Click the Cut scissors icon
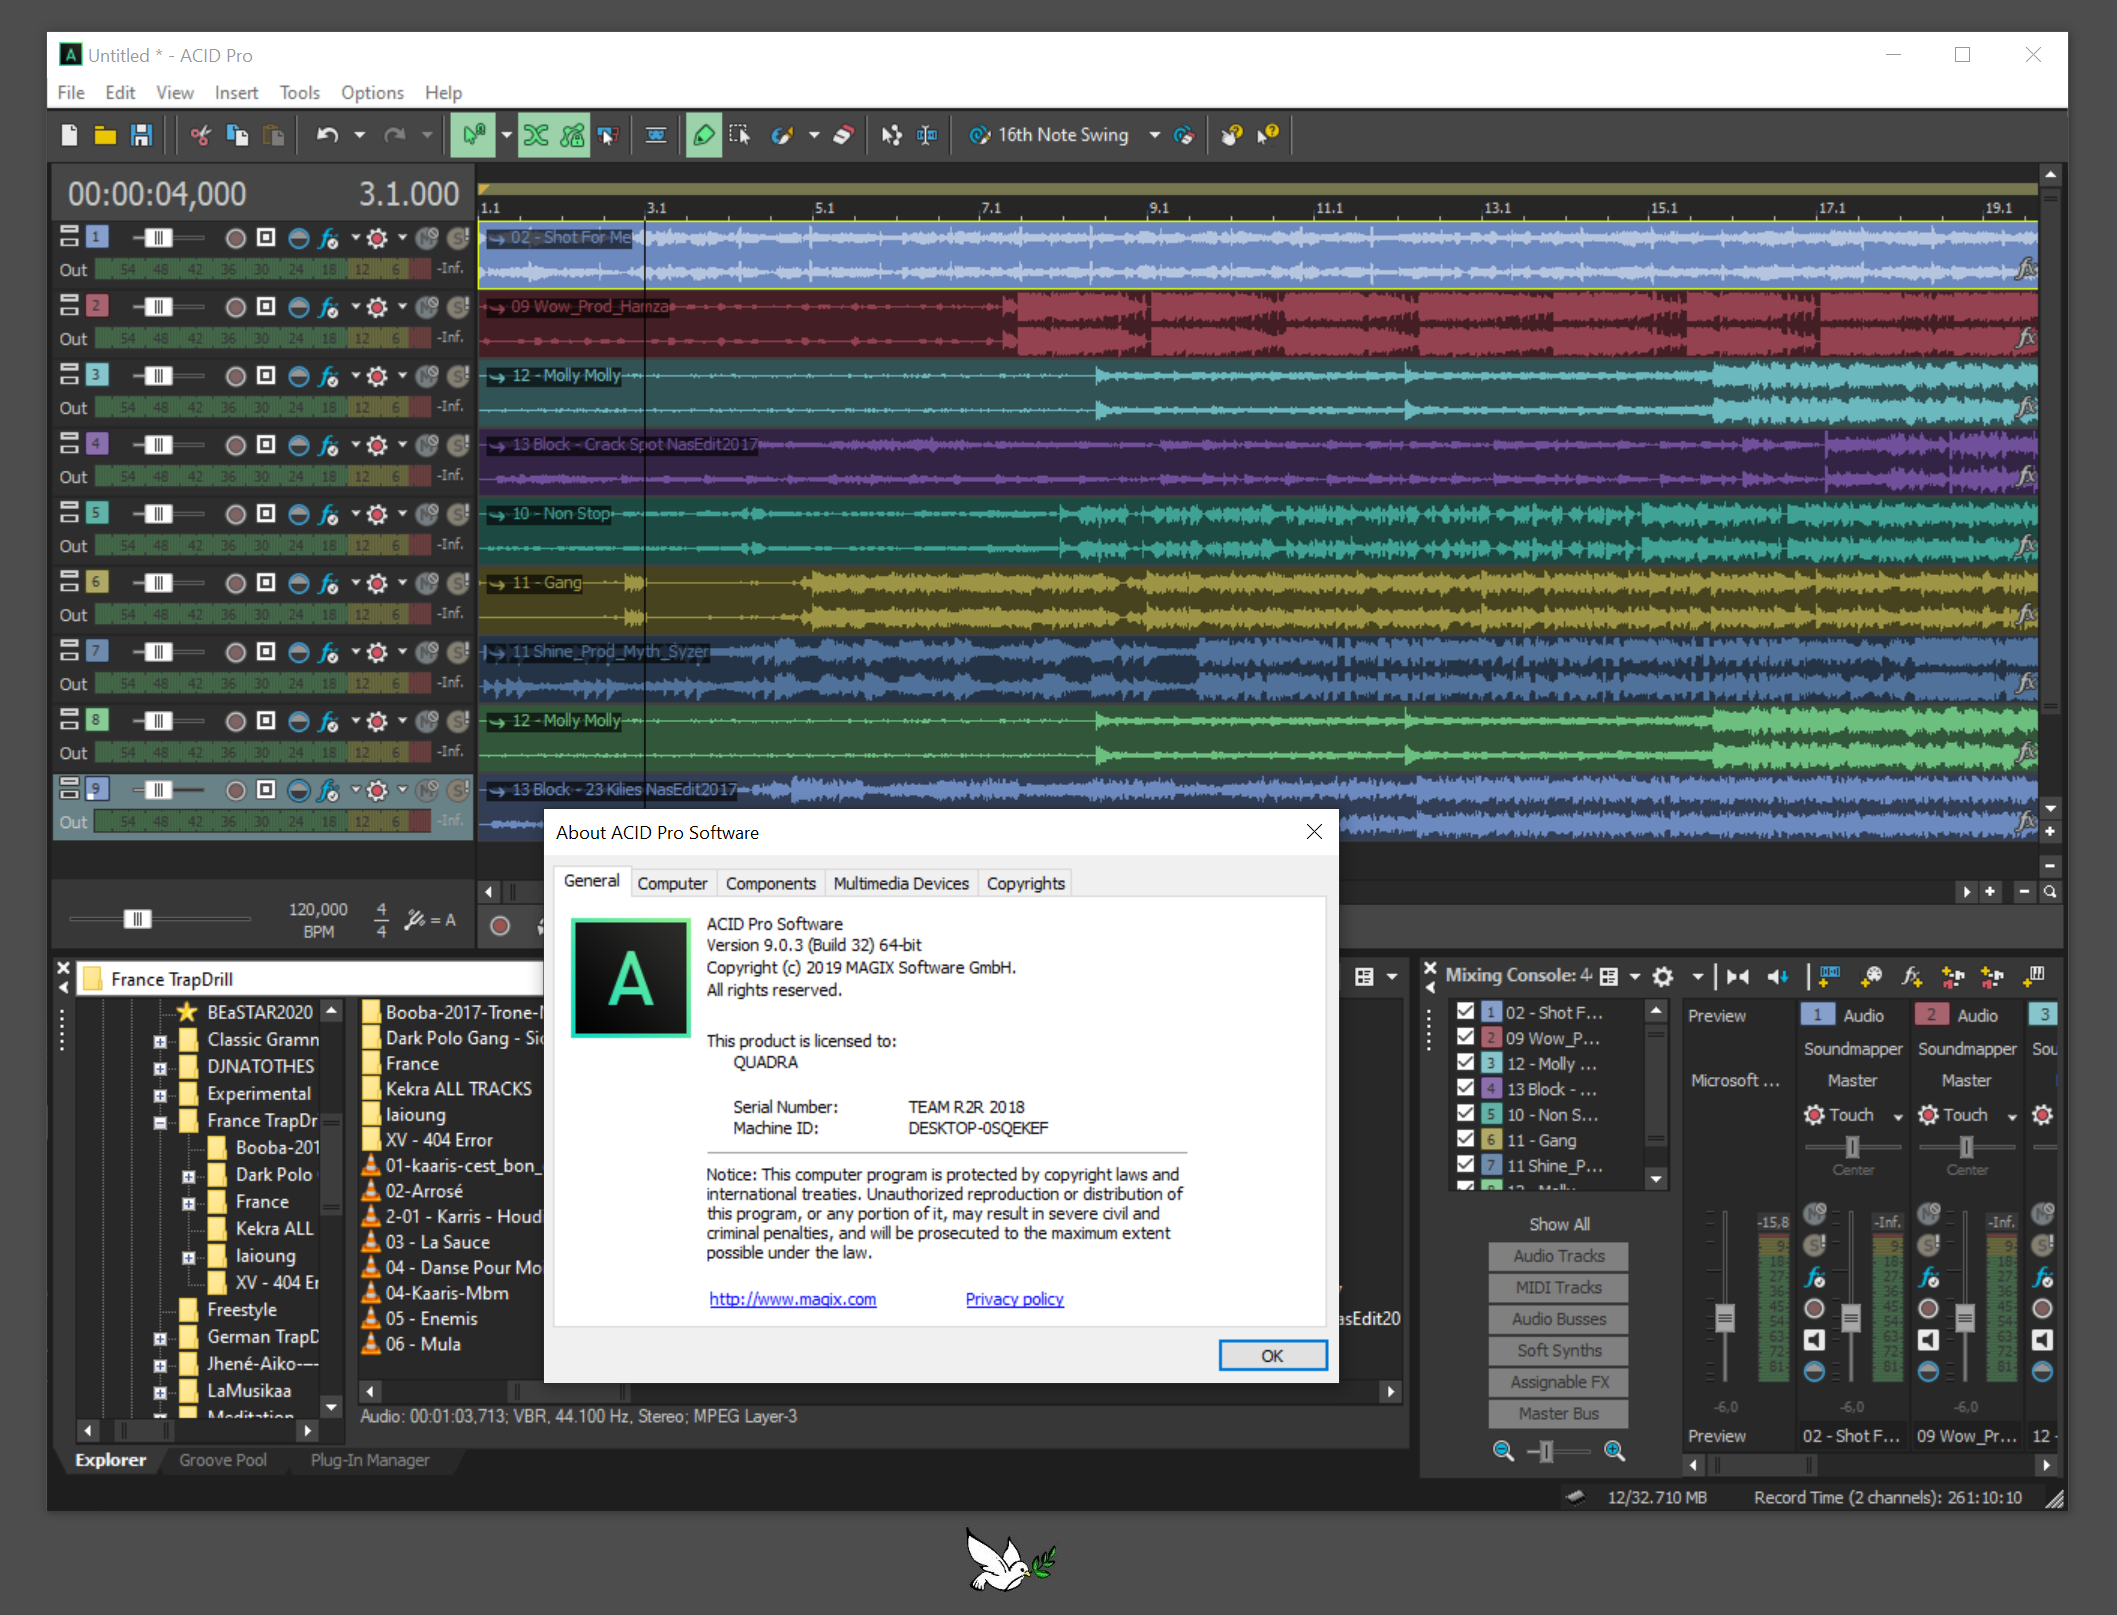The width and height of the screenshot is (2117, 1615). click(201, 135)
